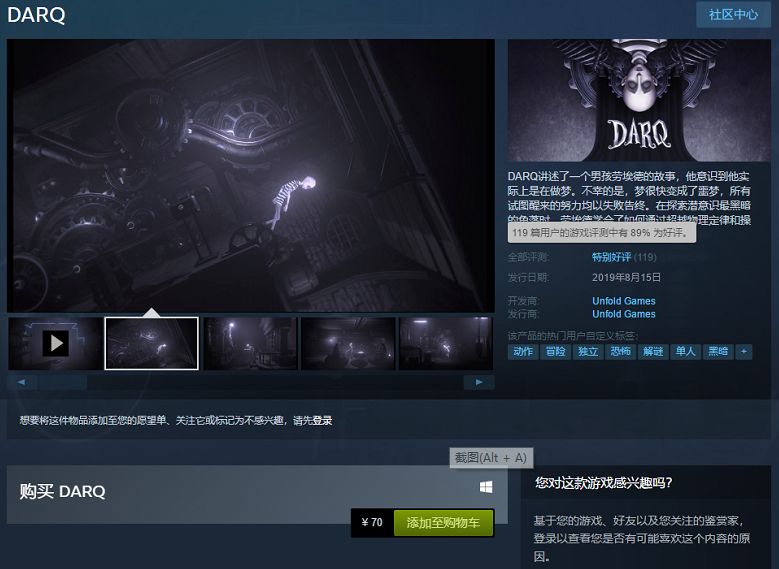Select the highlighted gears screenshot thumbnail
779x569 pixels.
click(152, 343)
